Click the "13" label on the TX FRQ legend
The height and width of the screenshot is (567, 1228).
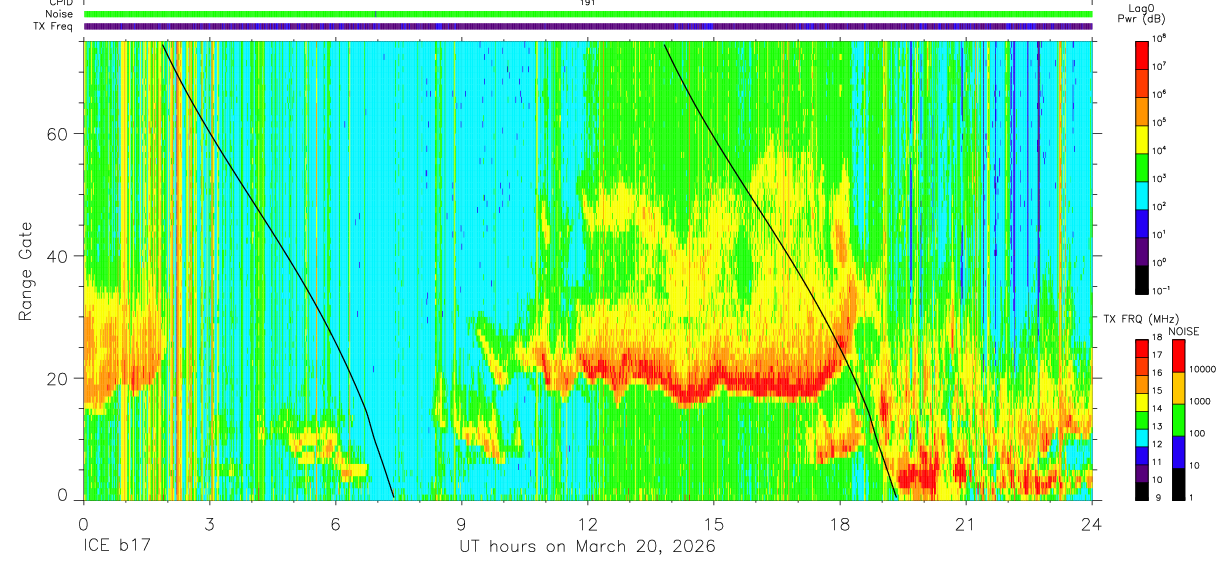1159,427
